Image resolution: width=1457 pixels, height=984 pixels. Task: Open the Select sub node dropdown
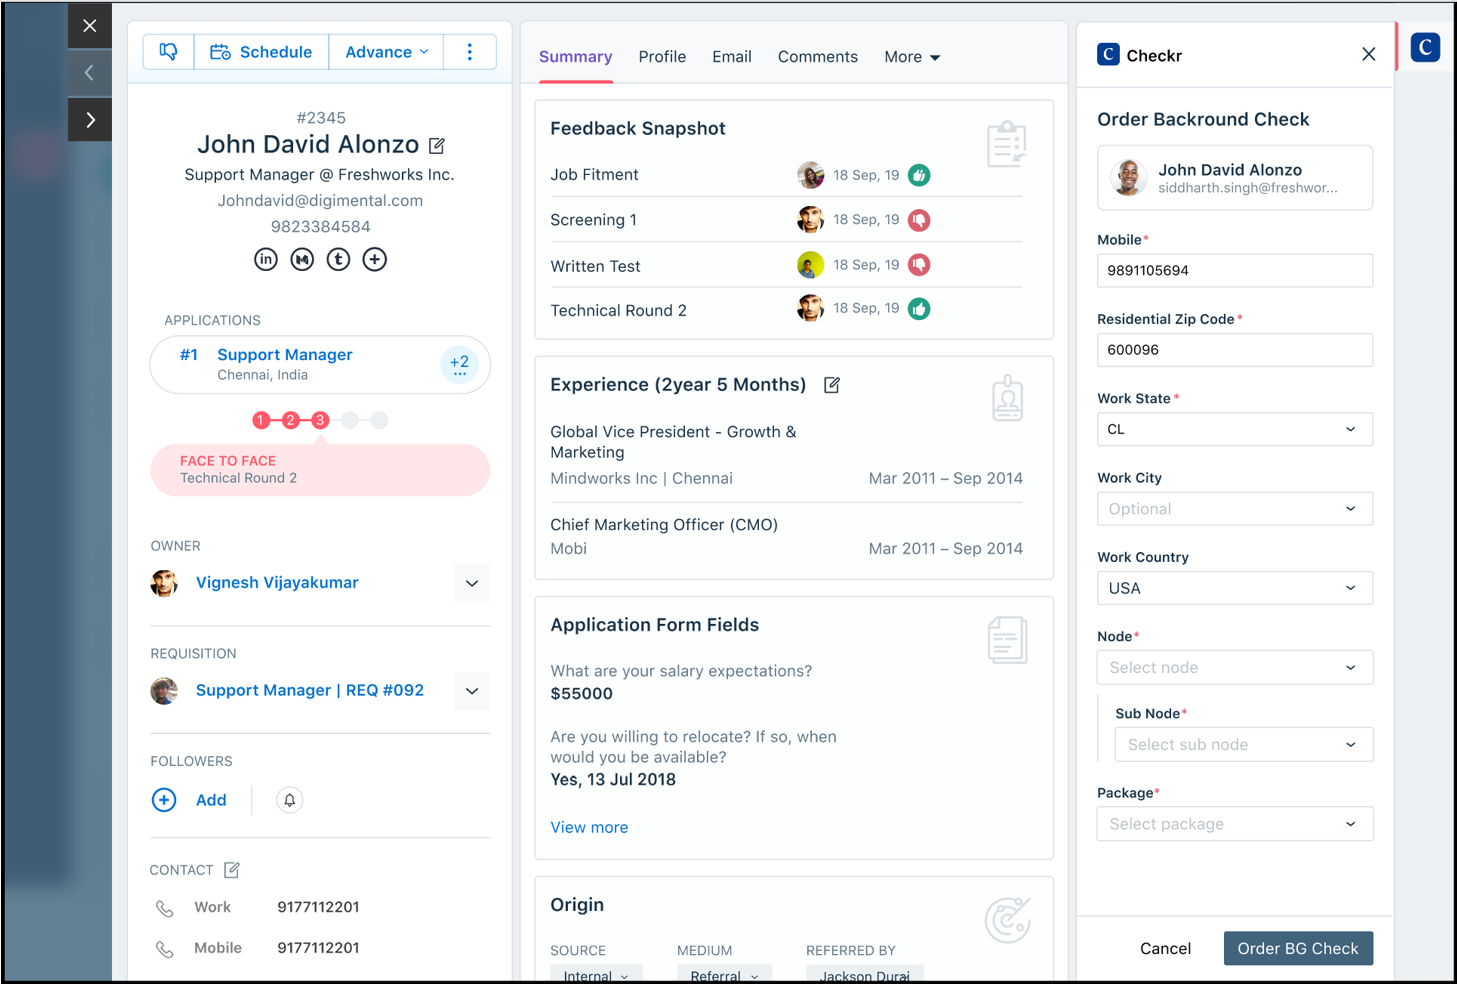click(1244, 745)
